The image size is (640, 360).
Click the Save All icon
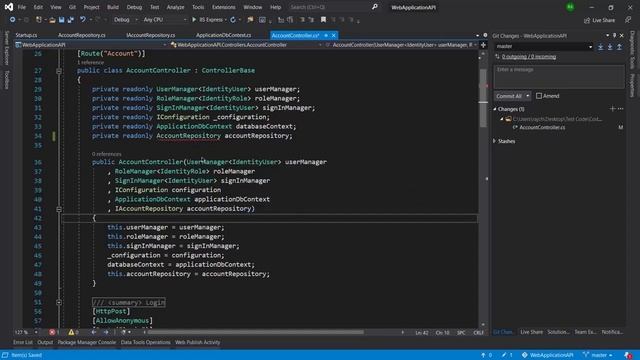point(71,20)
